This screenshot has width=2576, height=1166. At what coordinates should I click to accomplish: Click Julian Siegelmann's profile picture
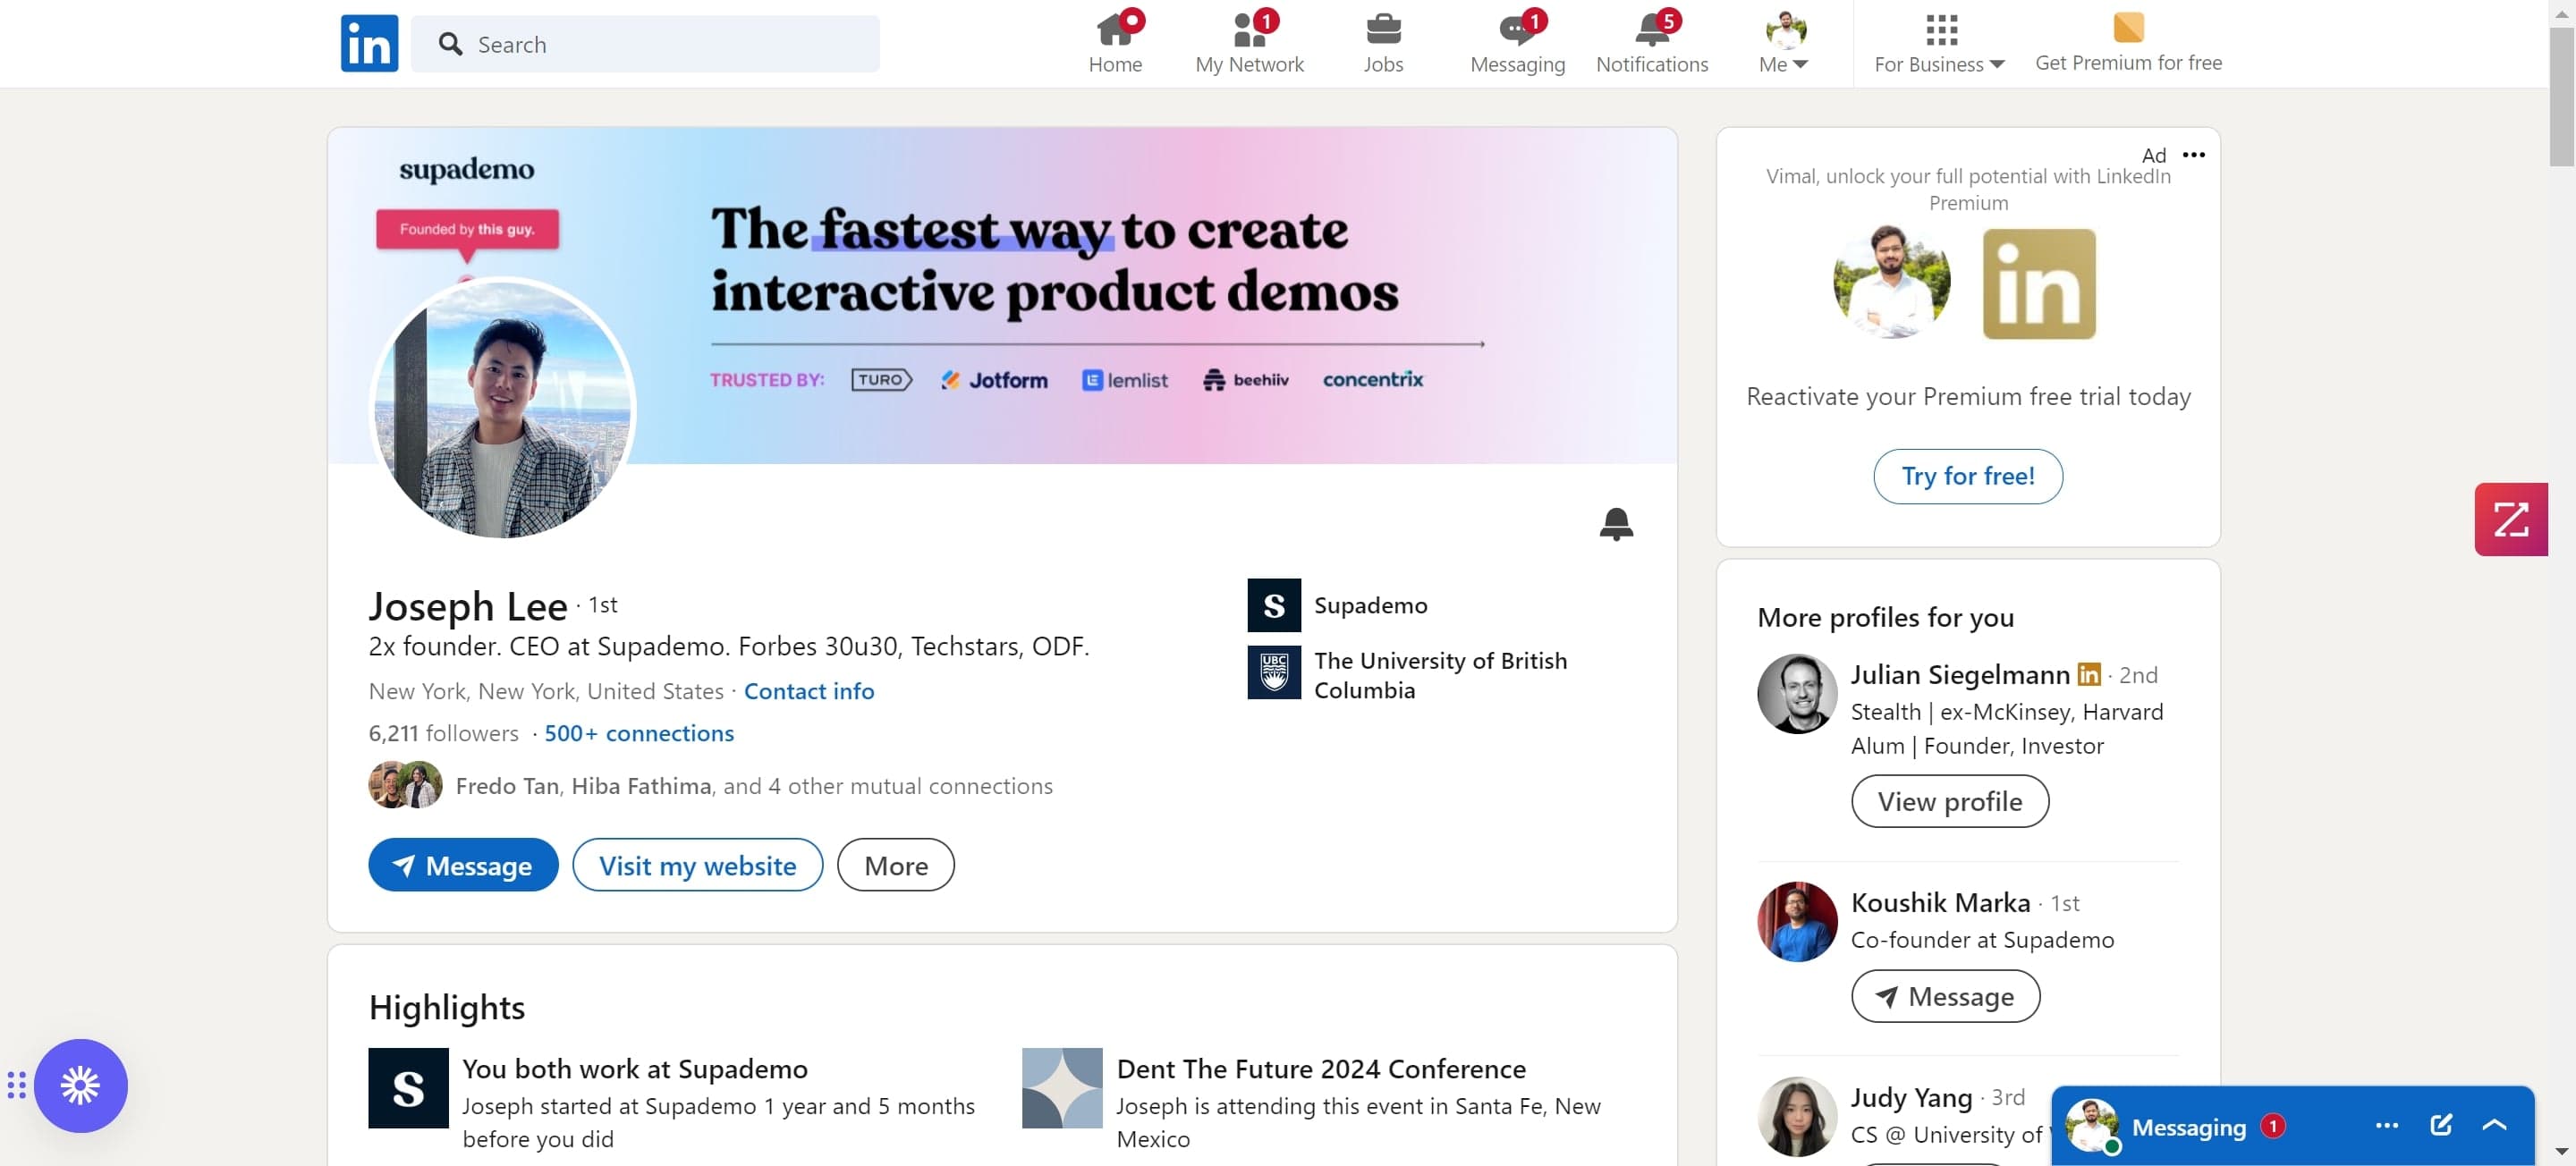click(1796, 694)
